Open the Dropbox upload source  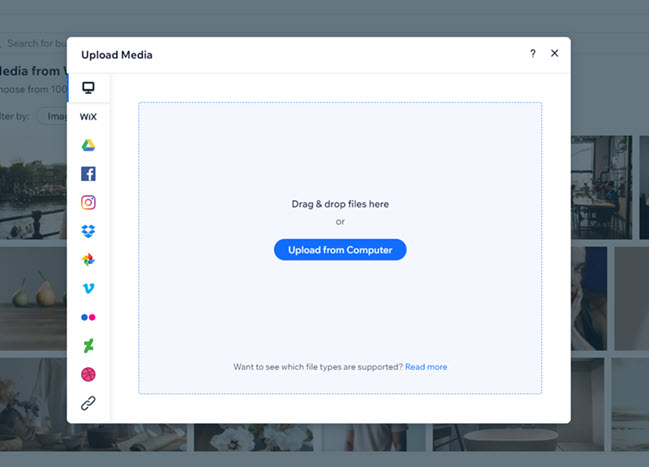[x=88, y=231]
